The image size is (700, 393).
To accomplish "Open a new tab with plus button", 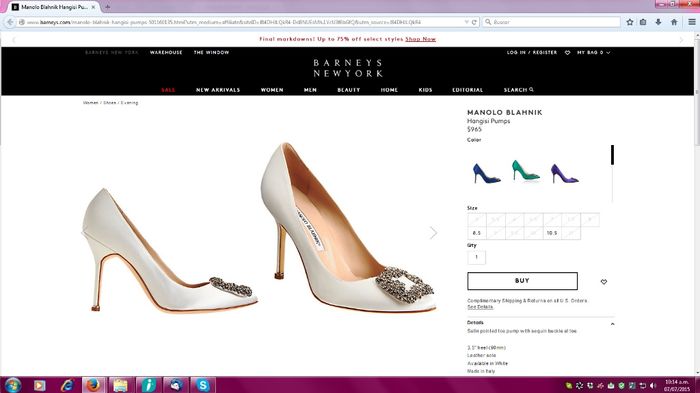I will (107, 7).
